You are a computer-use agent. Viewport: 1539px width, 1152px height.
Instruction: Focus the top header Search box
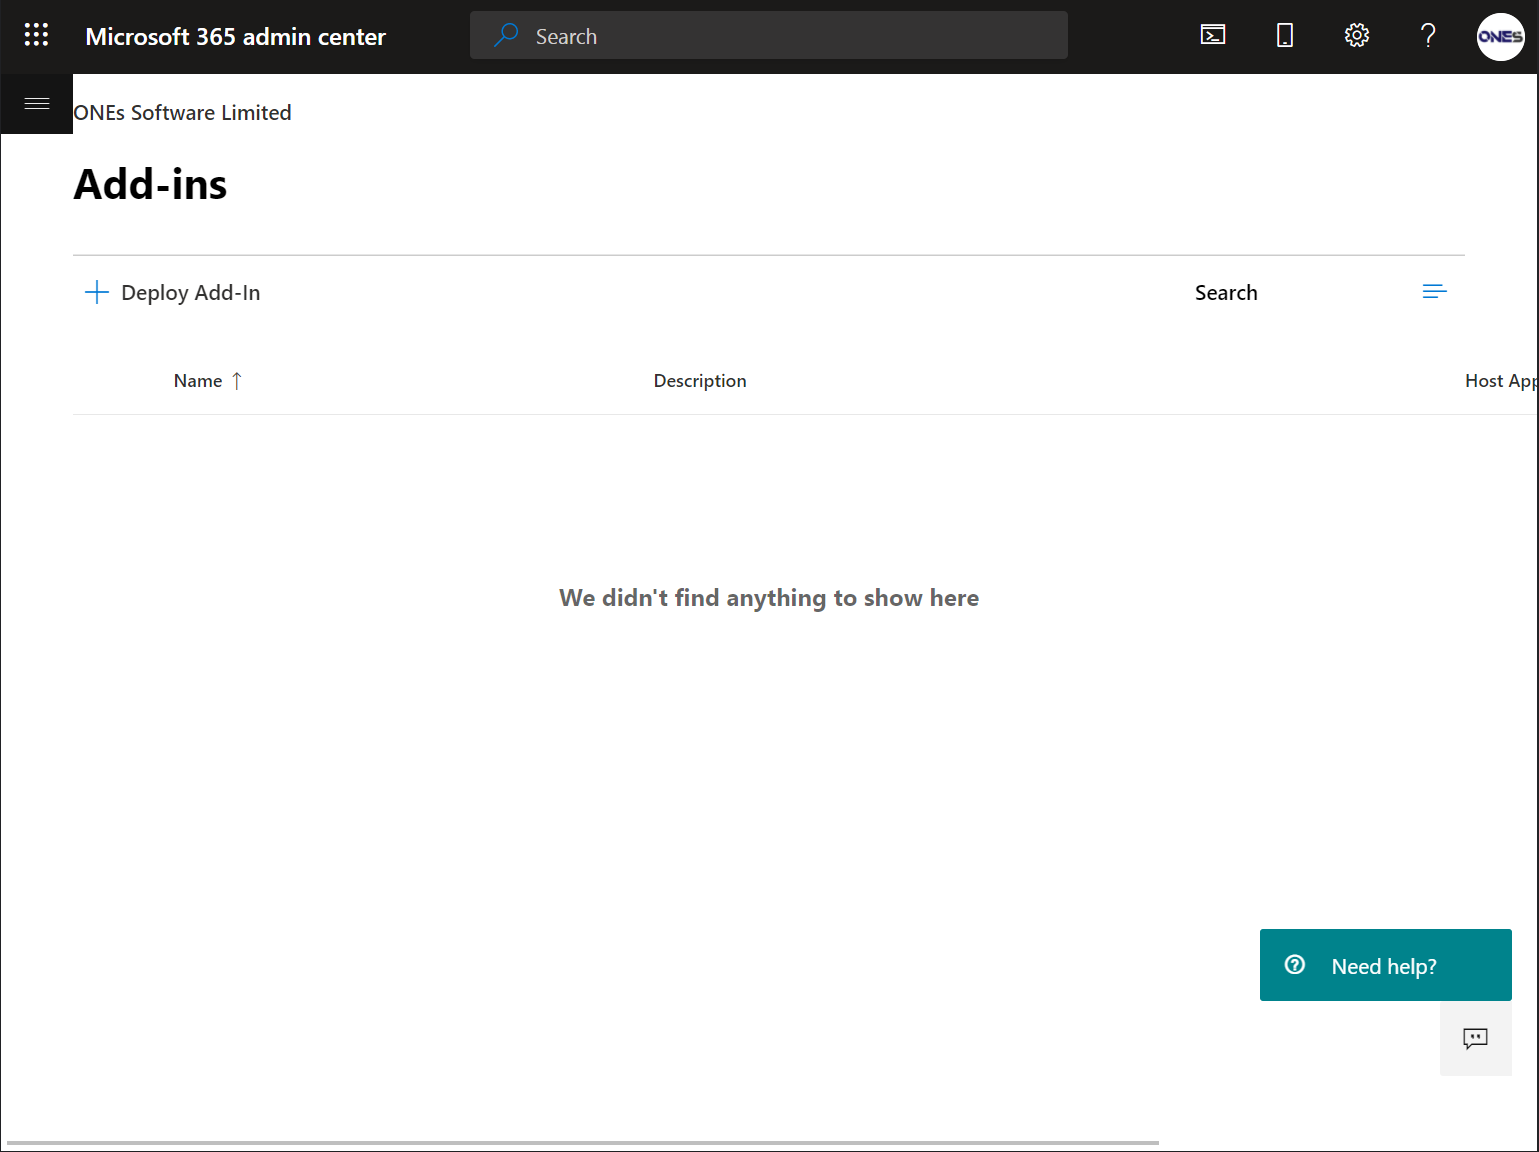coord(768,36)
